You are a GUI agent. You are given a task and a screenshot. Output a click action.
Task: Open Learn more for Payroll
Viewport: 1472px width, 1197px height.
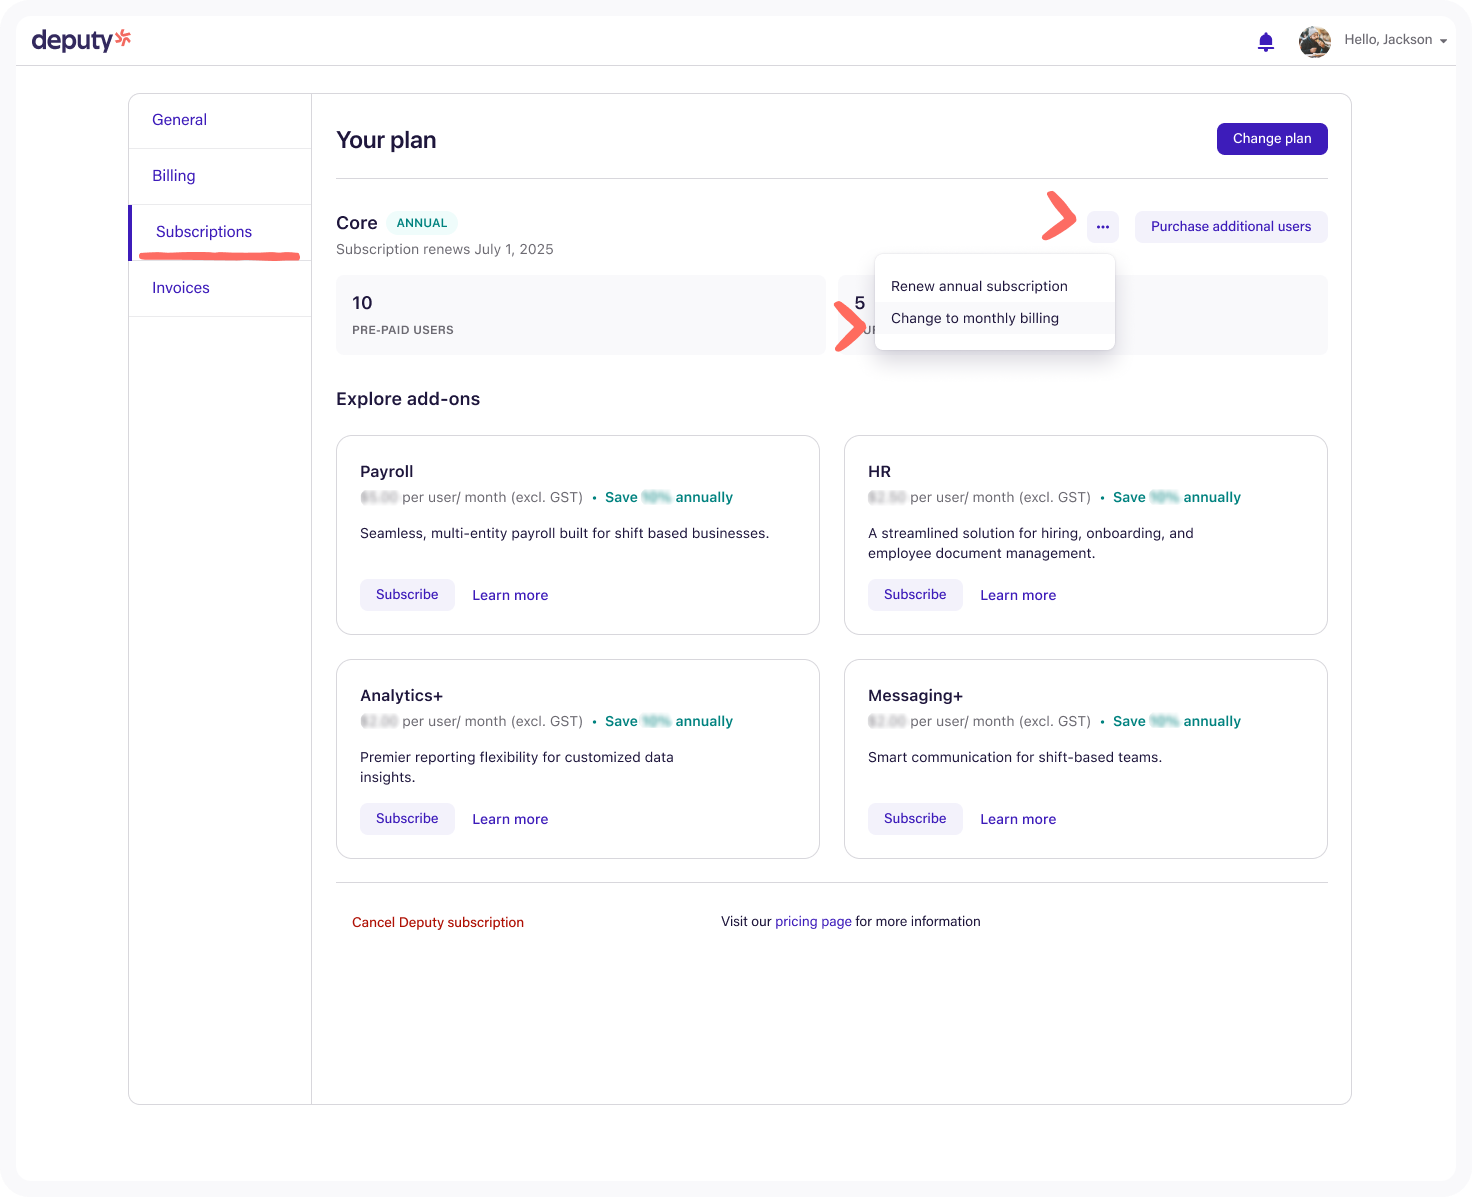point(509,595)
